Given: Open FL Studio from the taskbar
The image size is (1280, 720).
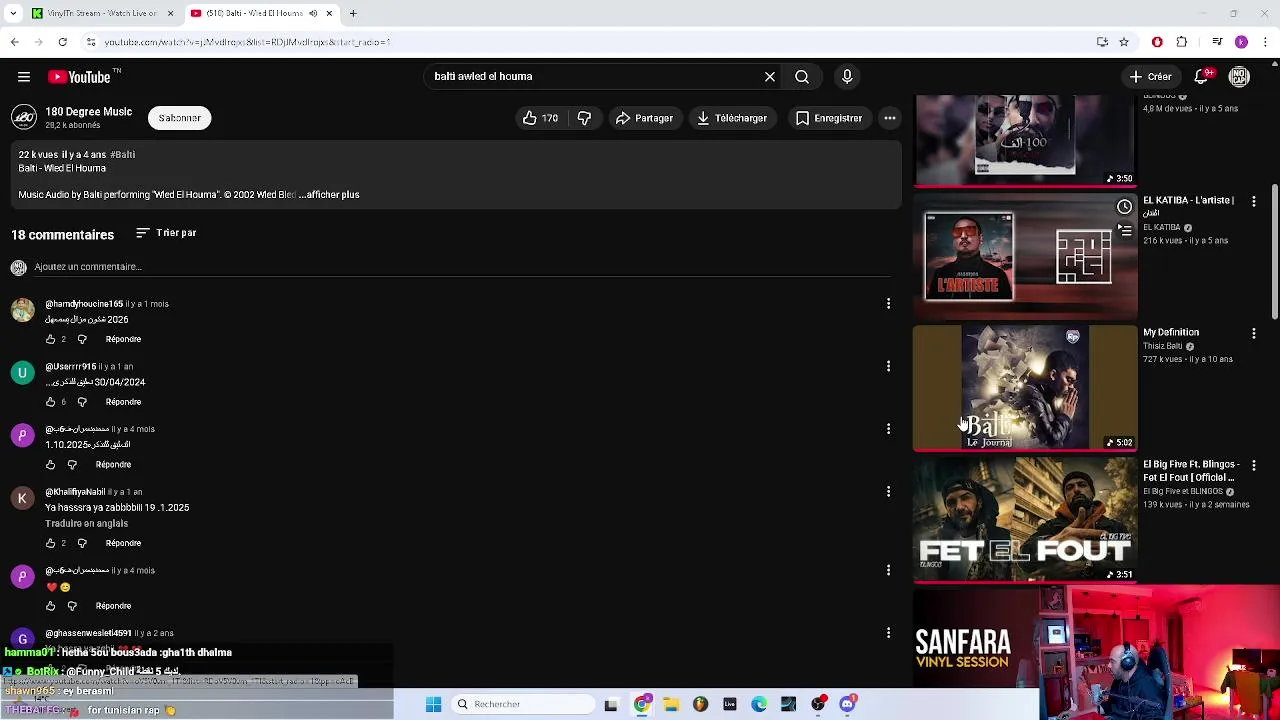Looking at the screenshot, I should (700, 704).
